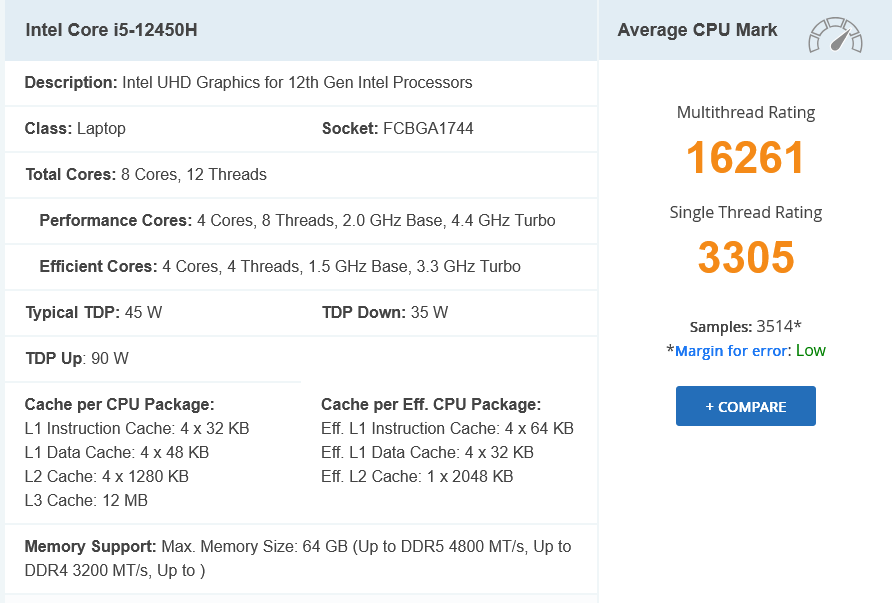
Task: Select the Class: Laptop field
Action: point(75,128)
